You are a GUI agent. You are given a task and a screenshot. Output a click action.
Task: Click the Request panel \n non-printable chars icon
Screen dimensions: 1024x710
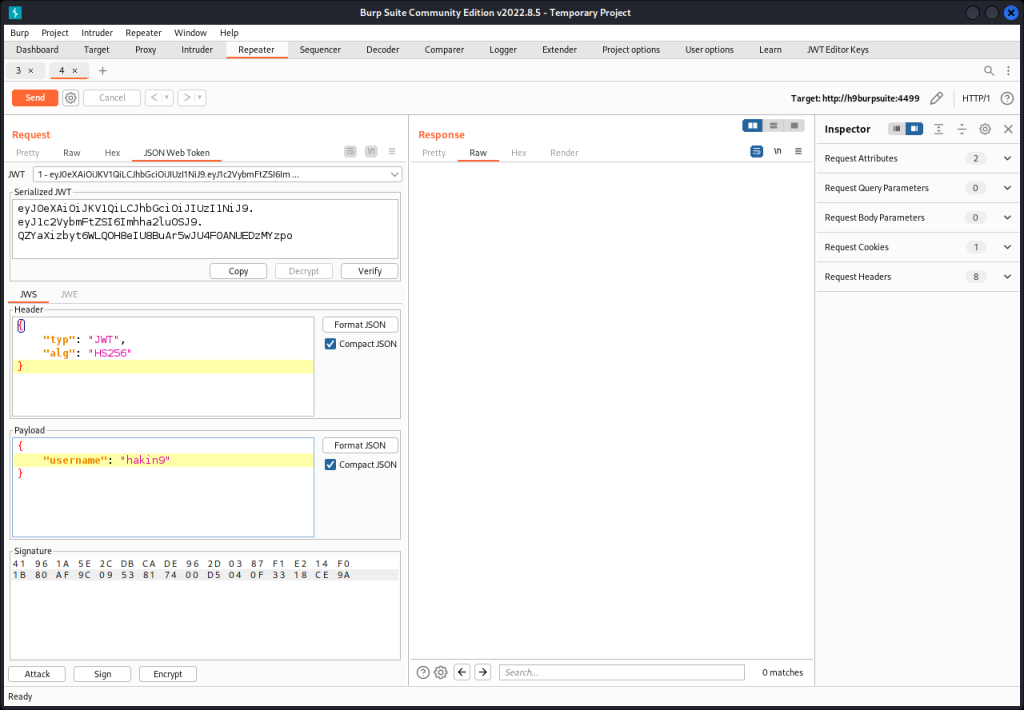coord(371,152)
